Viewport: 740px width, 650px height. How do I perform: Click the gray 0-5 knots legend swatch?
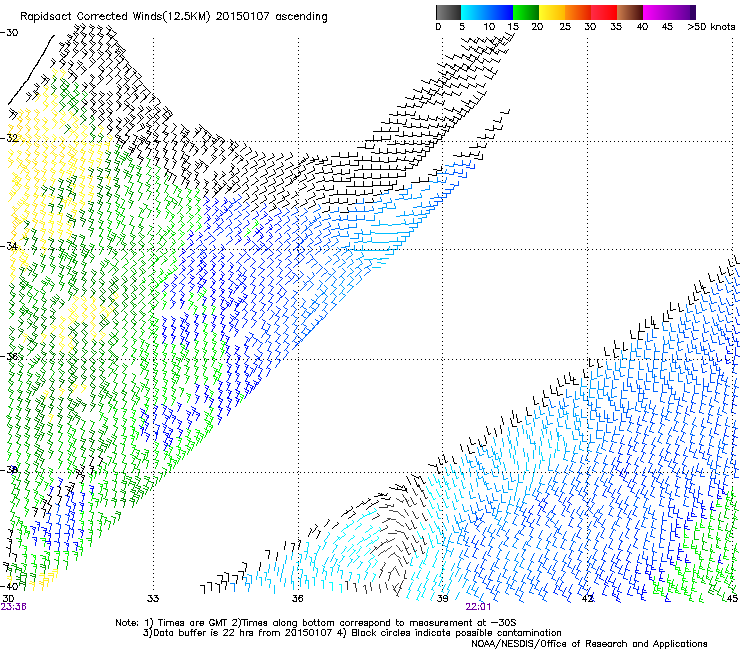coord(448,12)
